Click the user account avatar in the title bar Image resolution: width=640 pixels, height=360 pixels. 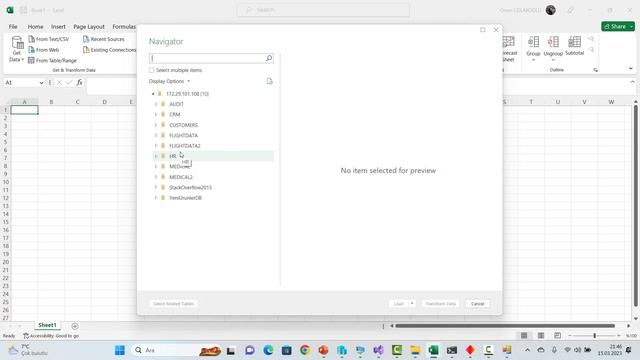click(x=551, y=10)
